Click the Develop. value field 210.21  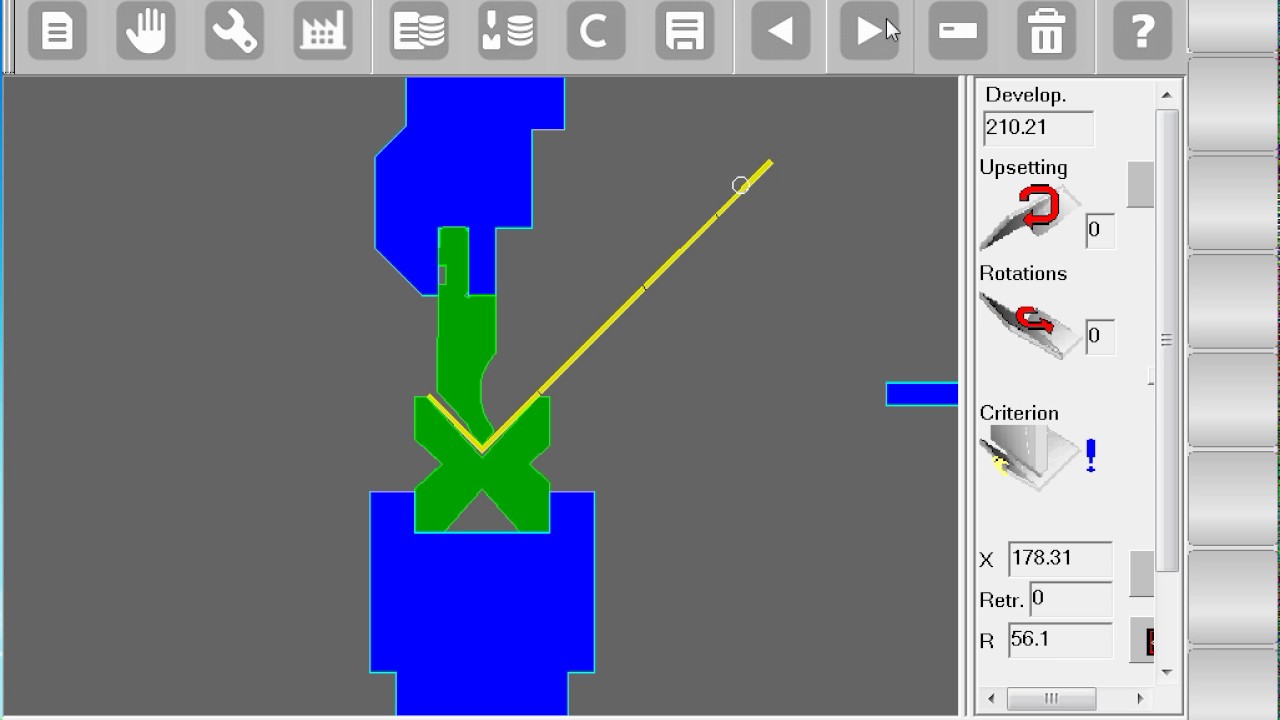[x=1038, y=128]
